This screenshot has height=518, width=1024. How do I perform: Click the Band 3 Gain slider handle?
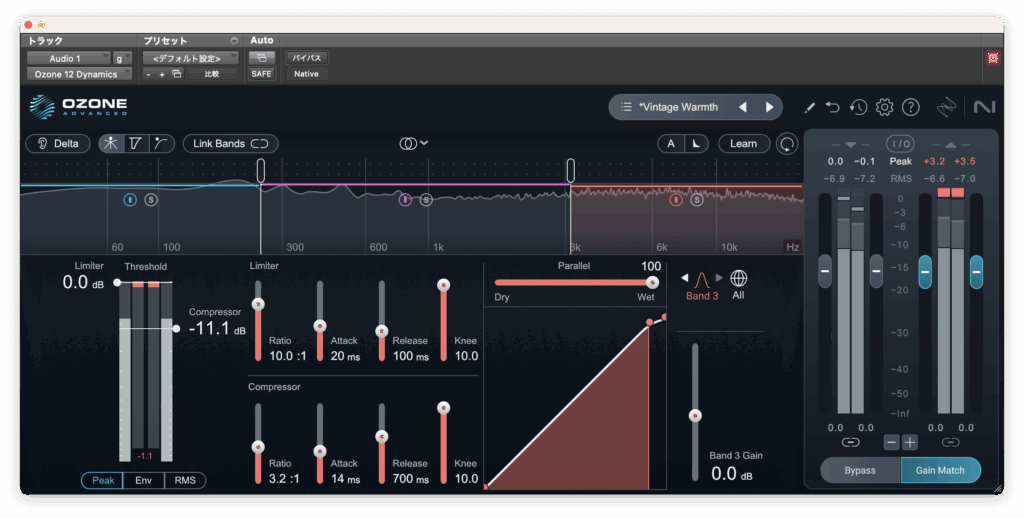point(695,415)
